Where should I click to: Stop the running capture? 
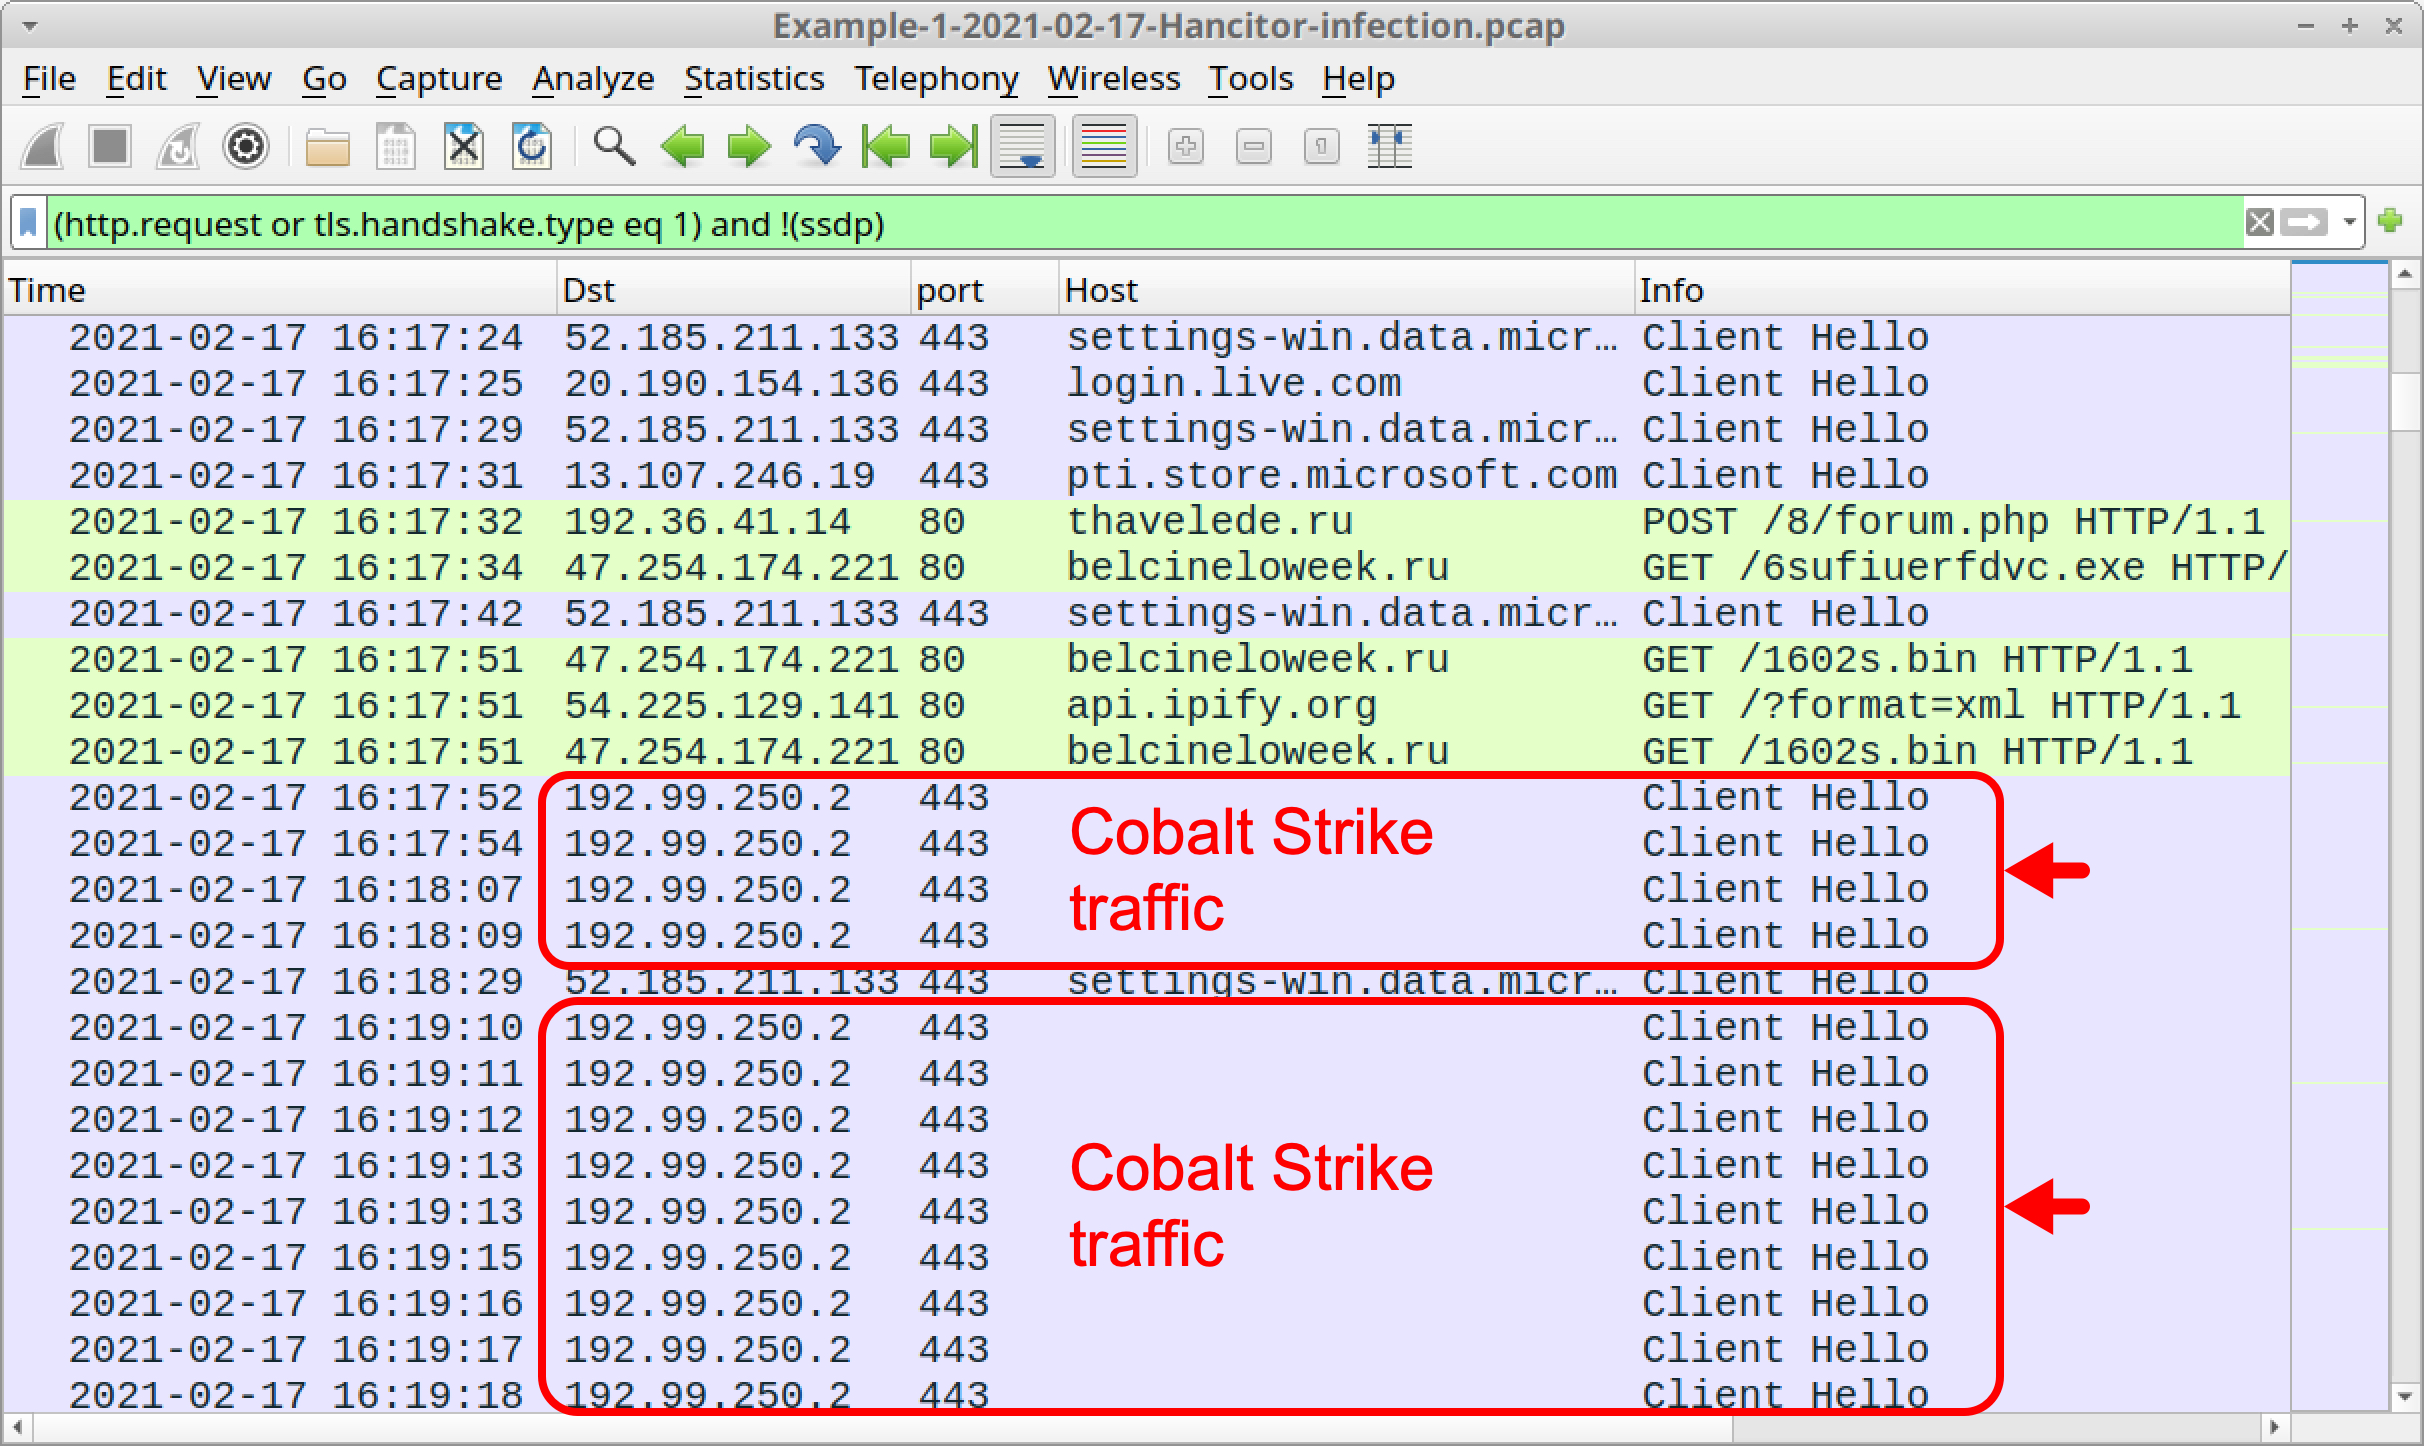110,147
